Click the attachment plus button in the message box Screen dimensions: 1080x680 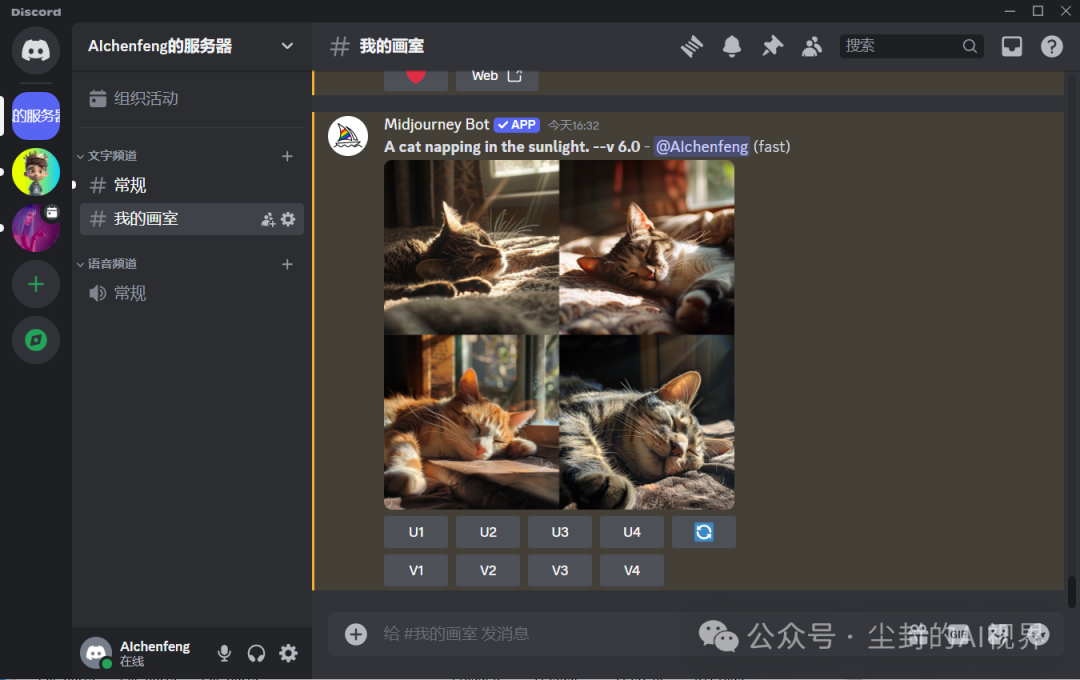tap(355, 634)
